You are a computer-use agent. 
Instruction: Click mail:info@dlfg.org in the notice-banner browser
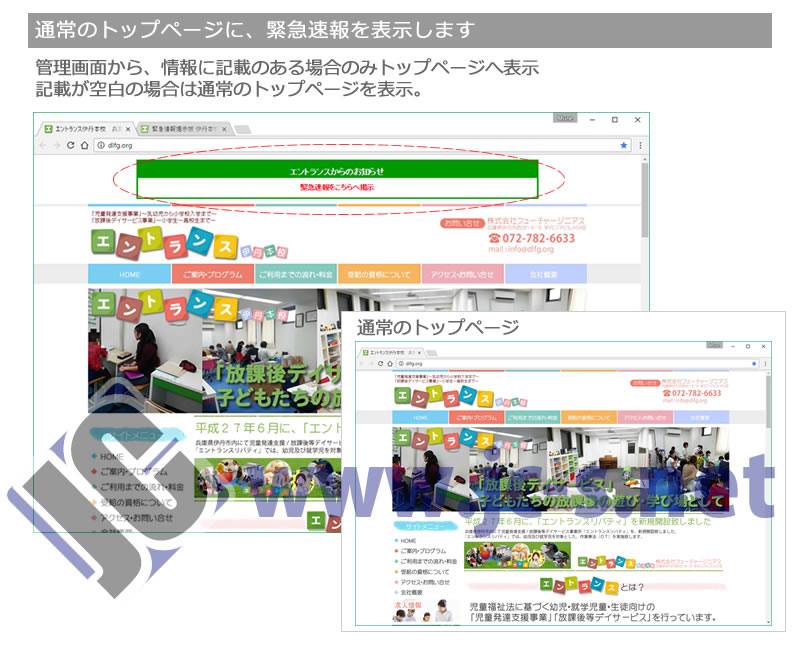tap(520, 249)
